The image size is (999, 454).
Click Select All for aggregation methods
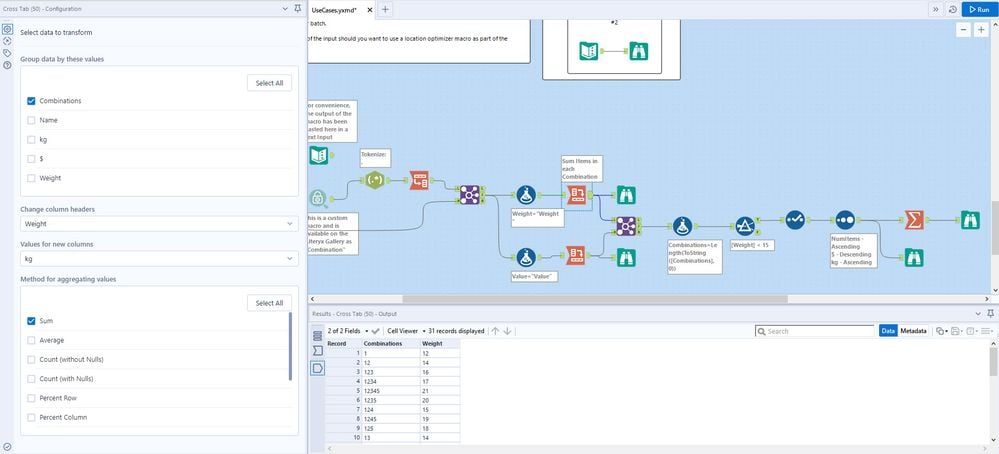270,303
